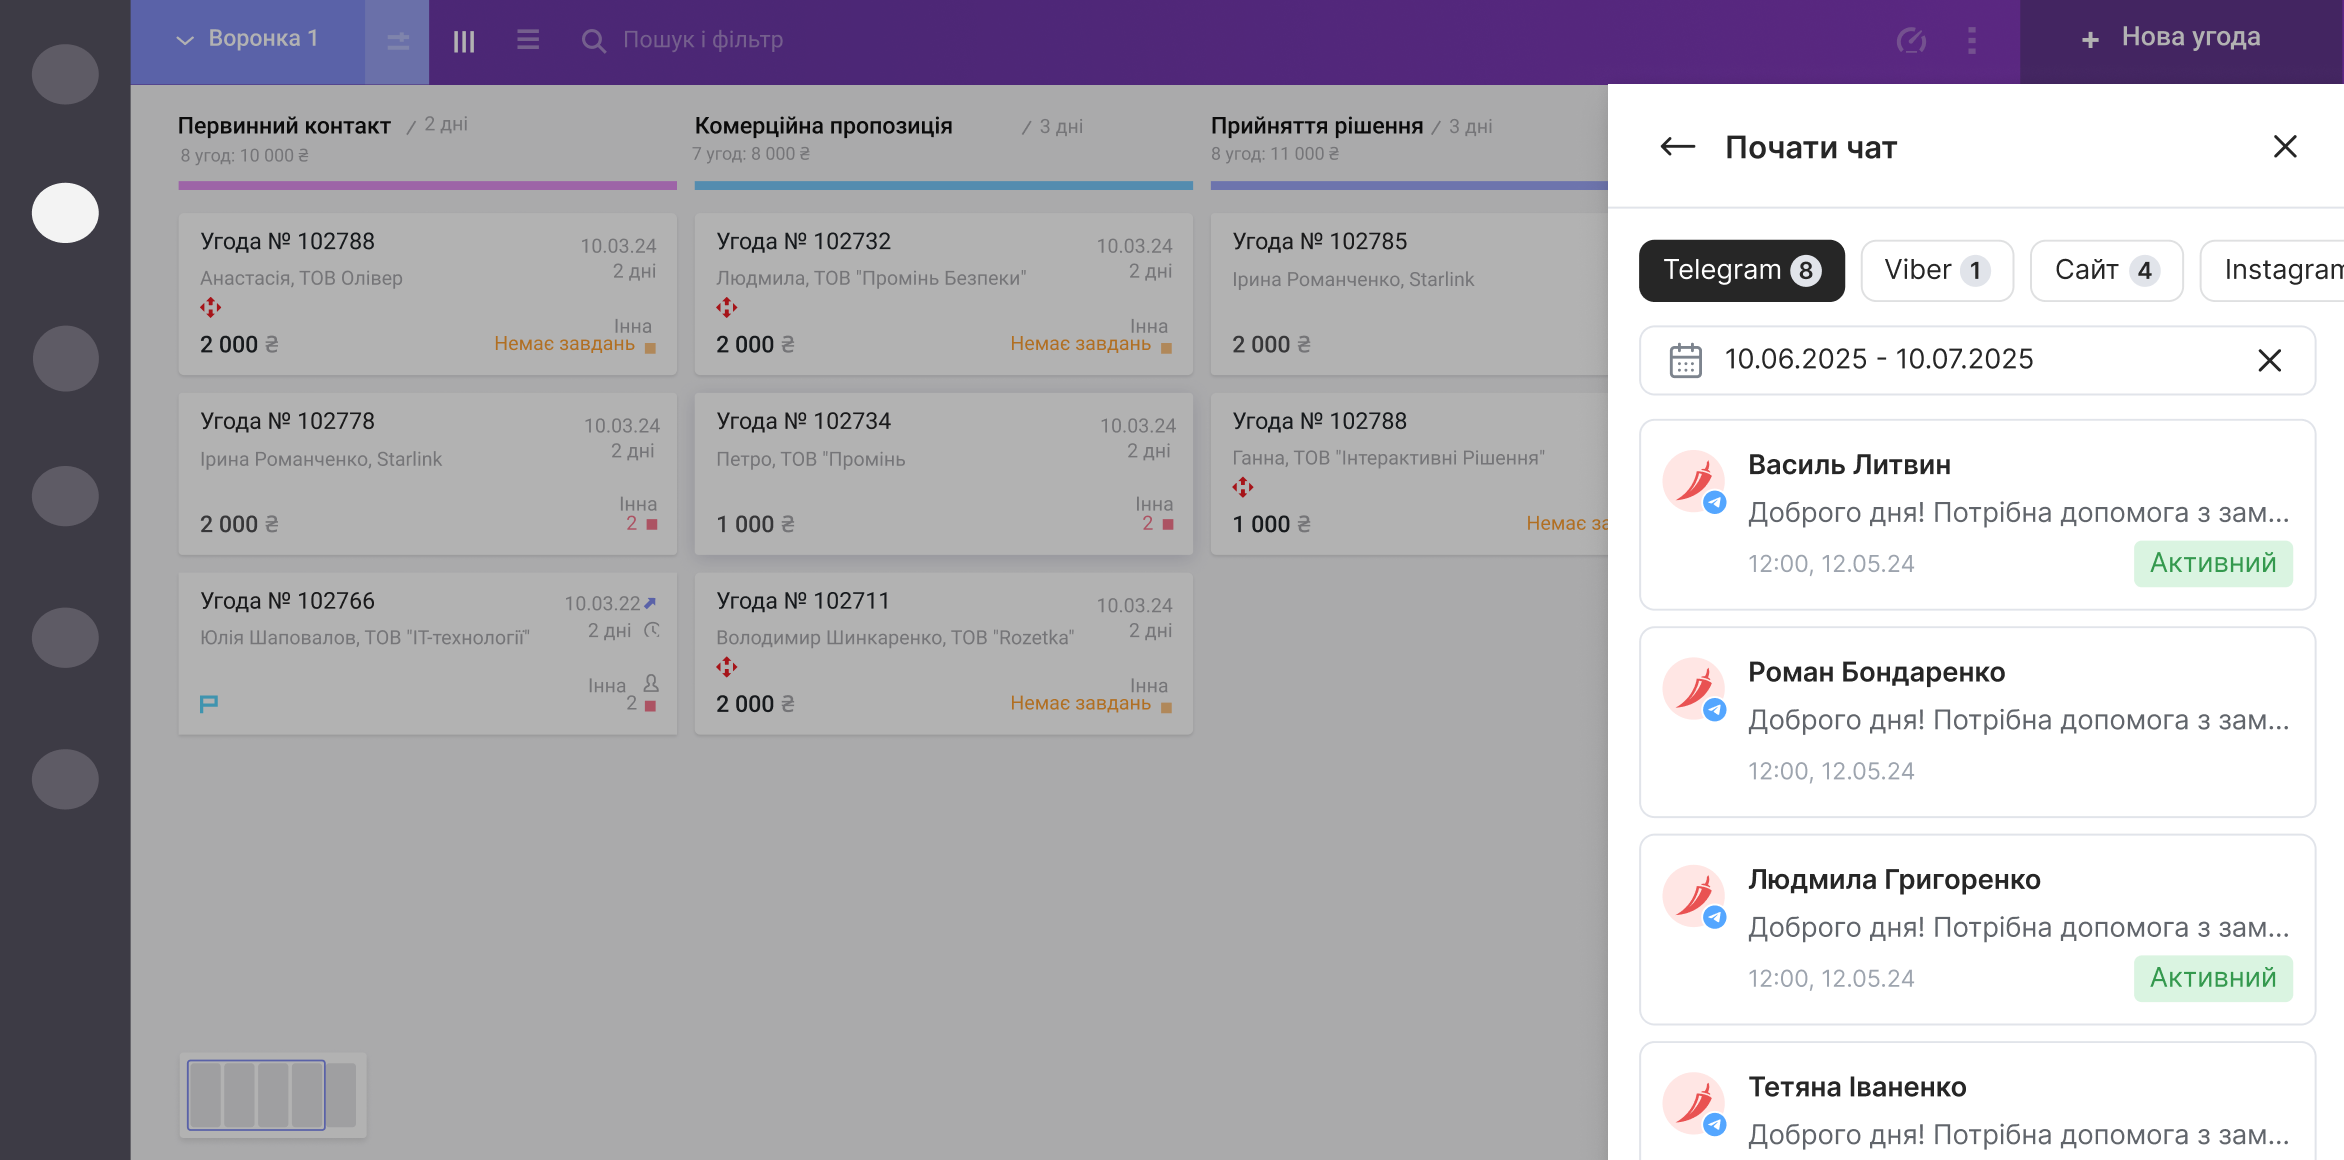Switch to list view icon
The image size is (2344, 1160).
pos(527,40)
